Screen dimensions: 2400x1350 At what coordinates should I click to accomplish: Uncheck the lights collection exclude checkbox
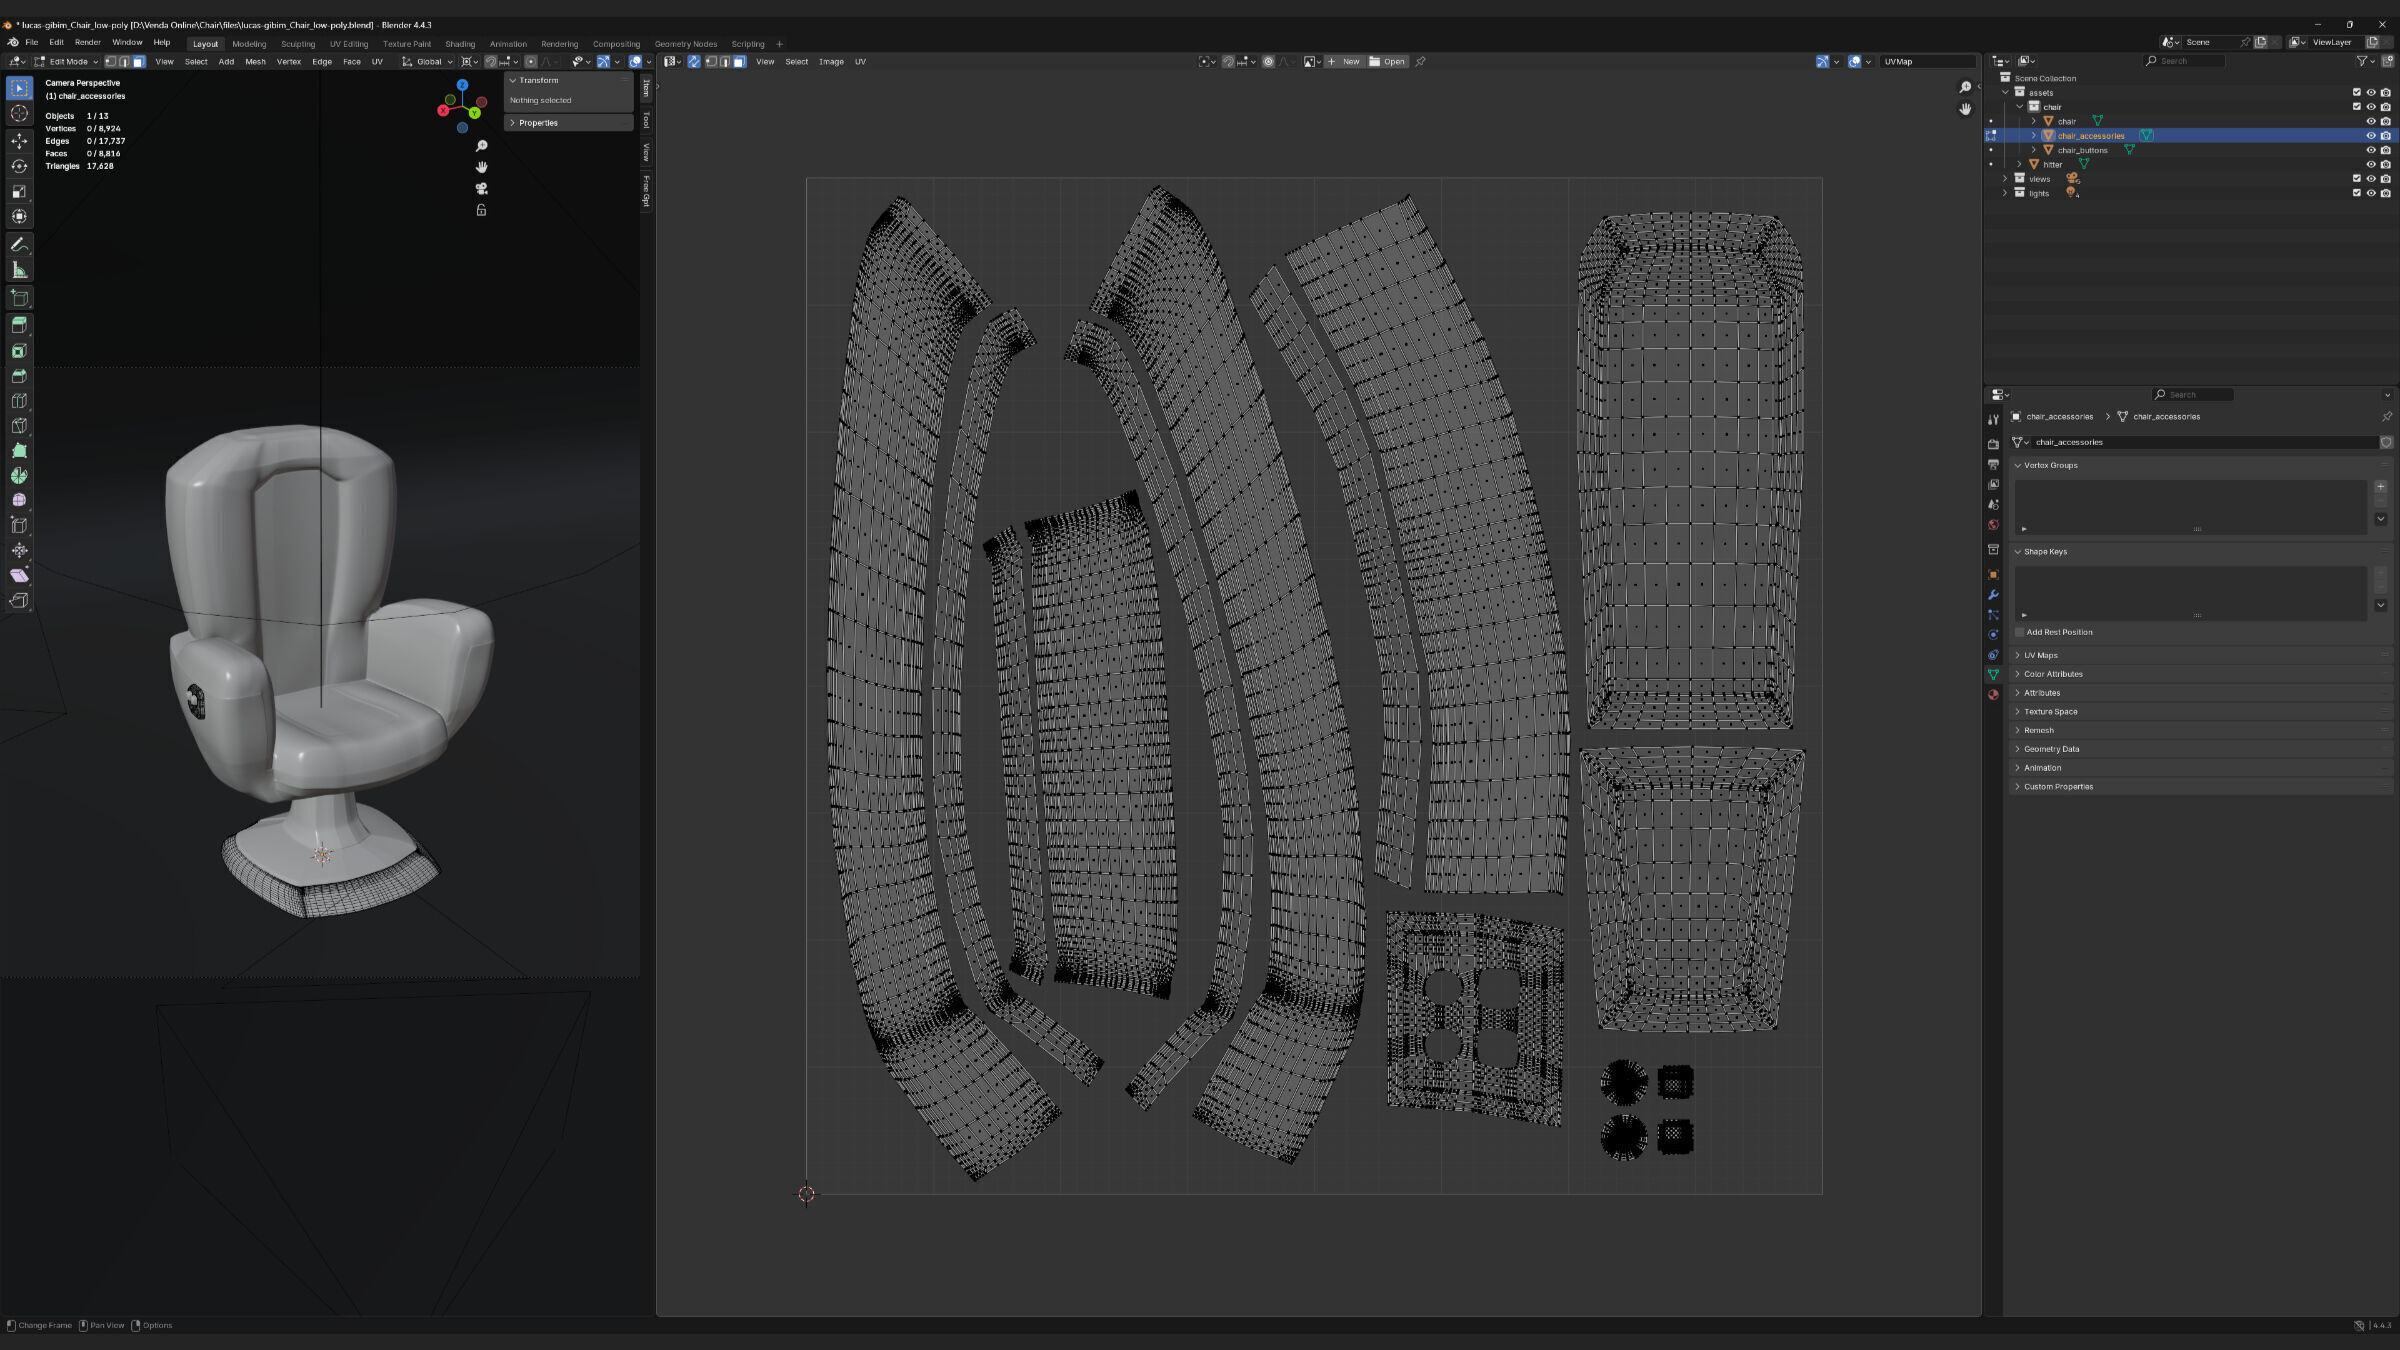(x=2356, y=193)
